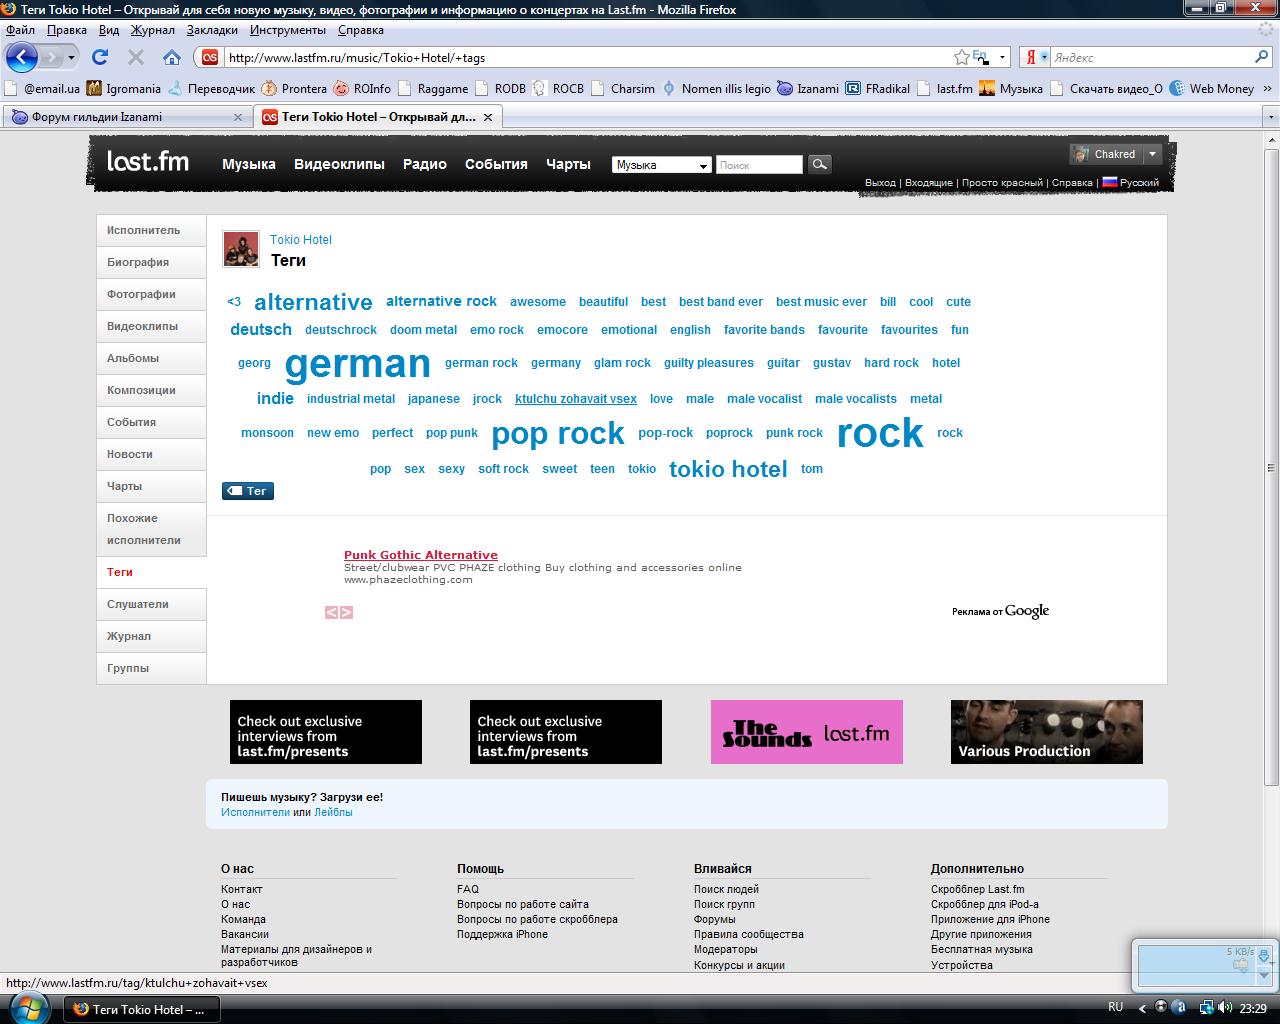
Task: Open the Firefox home page icon
Action: click(172, 57)
